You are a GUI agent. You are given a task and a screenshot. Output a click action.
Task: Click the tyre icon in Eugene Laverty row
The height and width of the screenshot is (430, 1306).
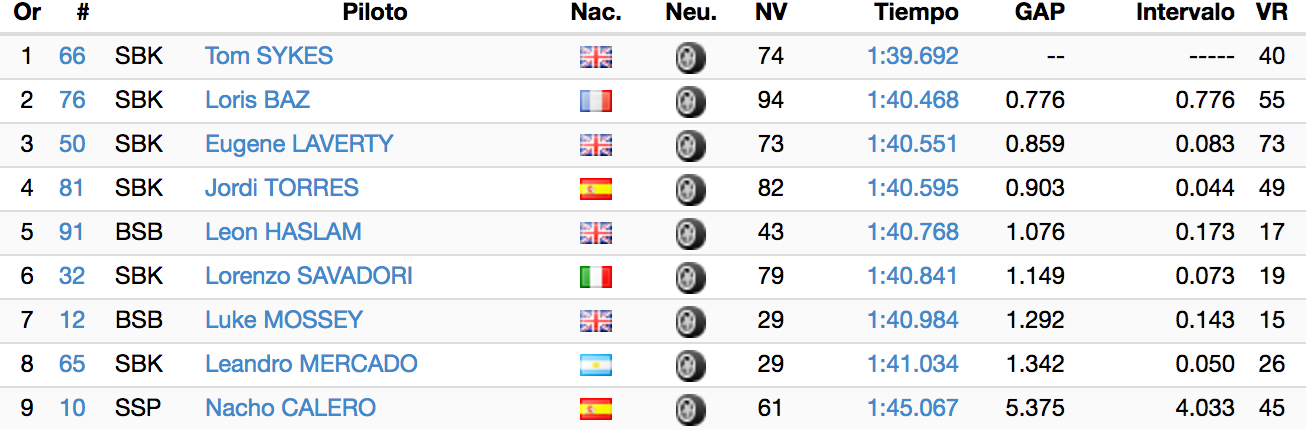click(x=691, y=145)
